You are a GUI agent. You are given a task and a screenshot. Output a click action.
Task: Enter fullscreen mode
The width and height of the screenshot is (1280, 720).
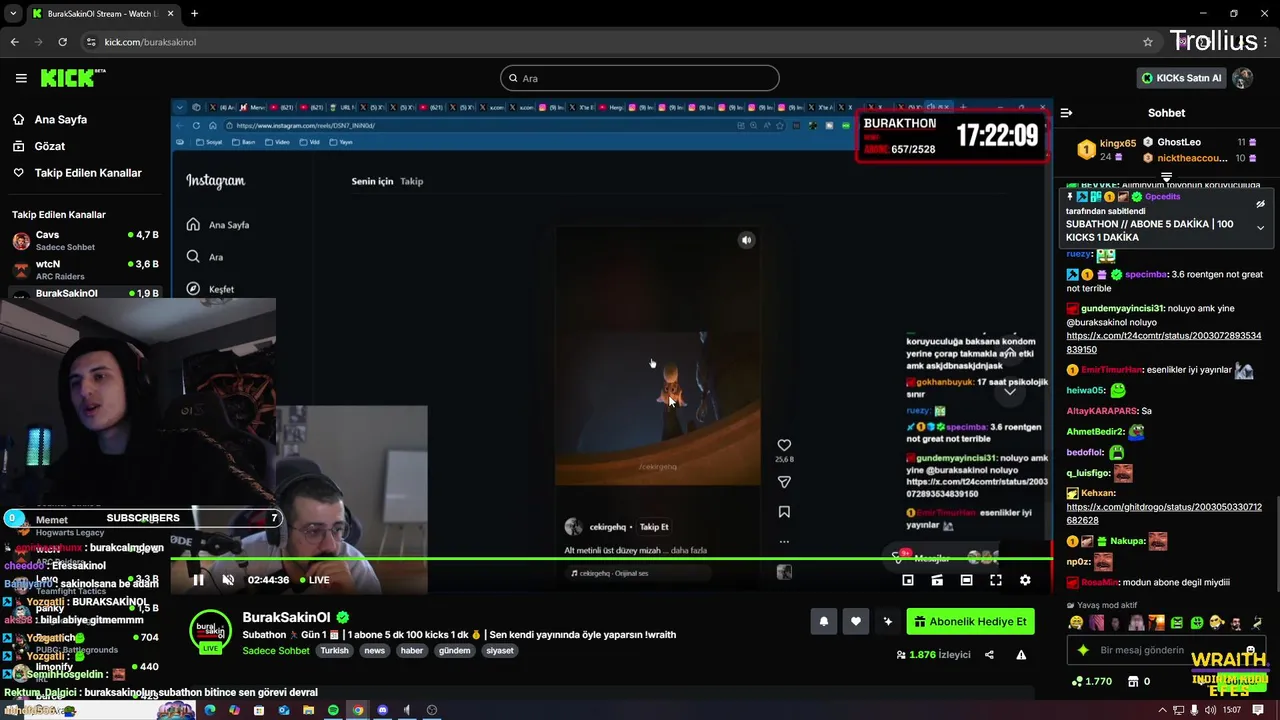point(996,580)
